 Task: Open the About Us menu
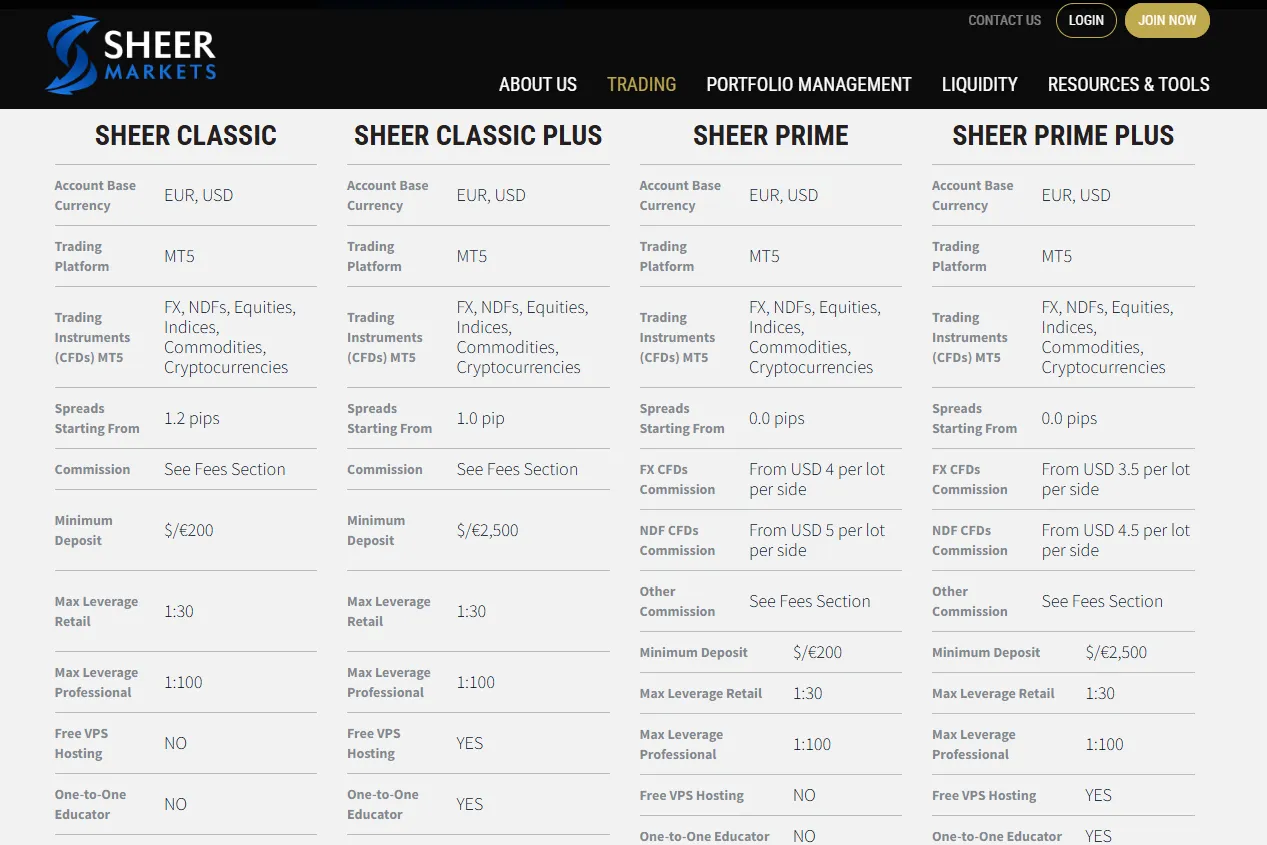(538, 84)
